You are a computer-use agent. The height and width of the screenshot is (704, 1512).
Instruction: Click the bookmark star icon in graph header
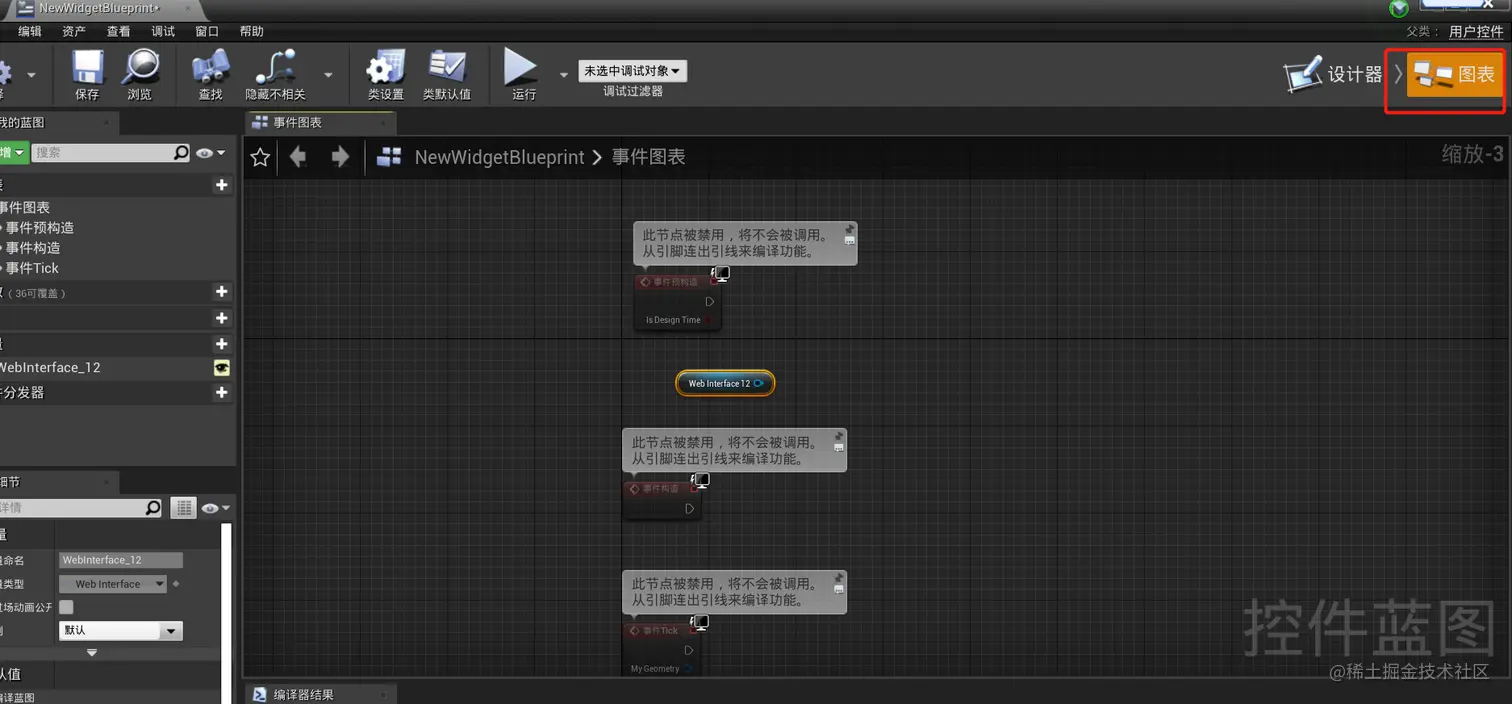click(x=260, y=157)
